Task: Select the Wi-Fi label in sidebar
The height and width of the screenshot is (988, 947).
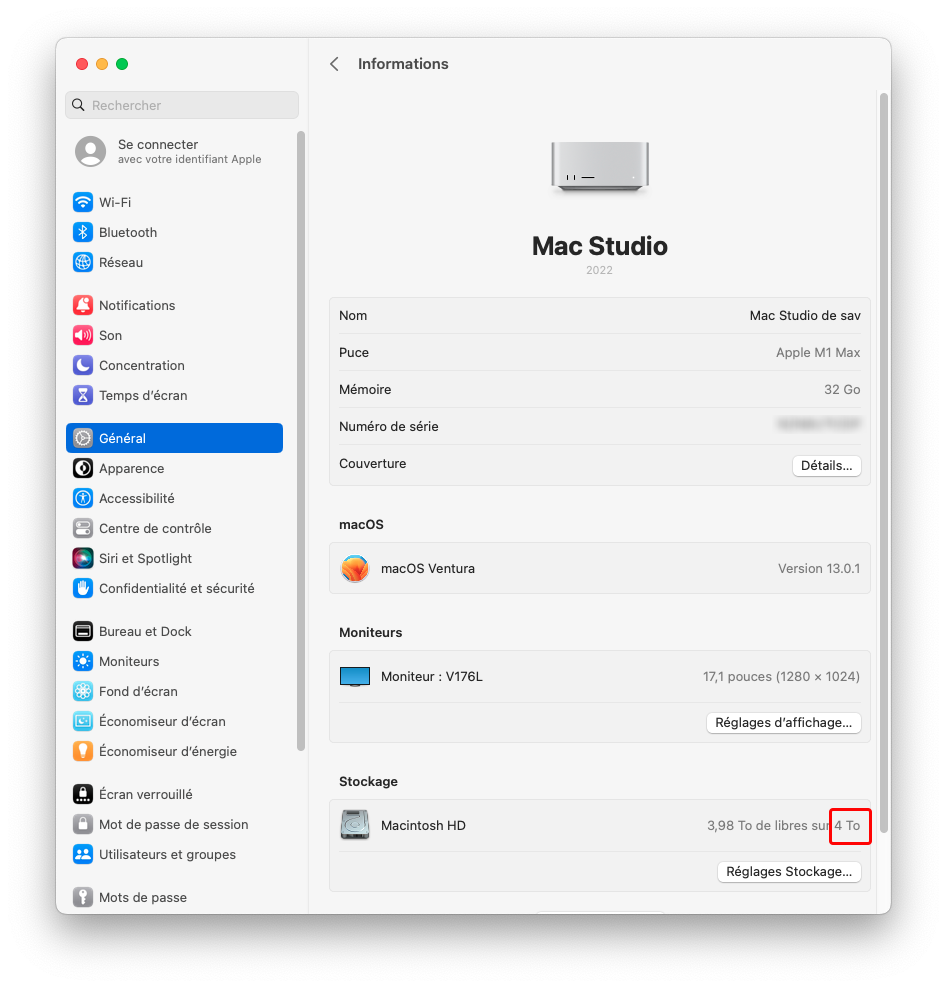Action: (x=115, y=202)
